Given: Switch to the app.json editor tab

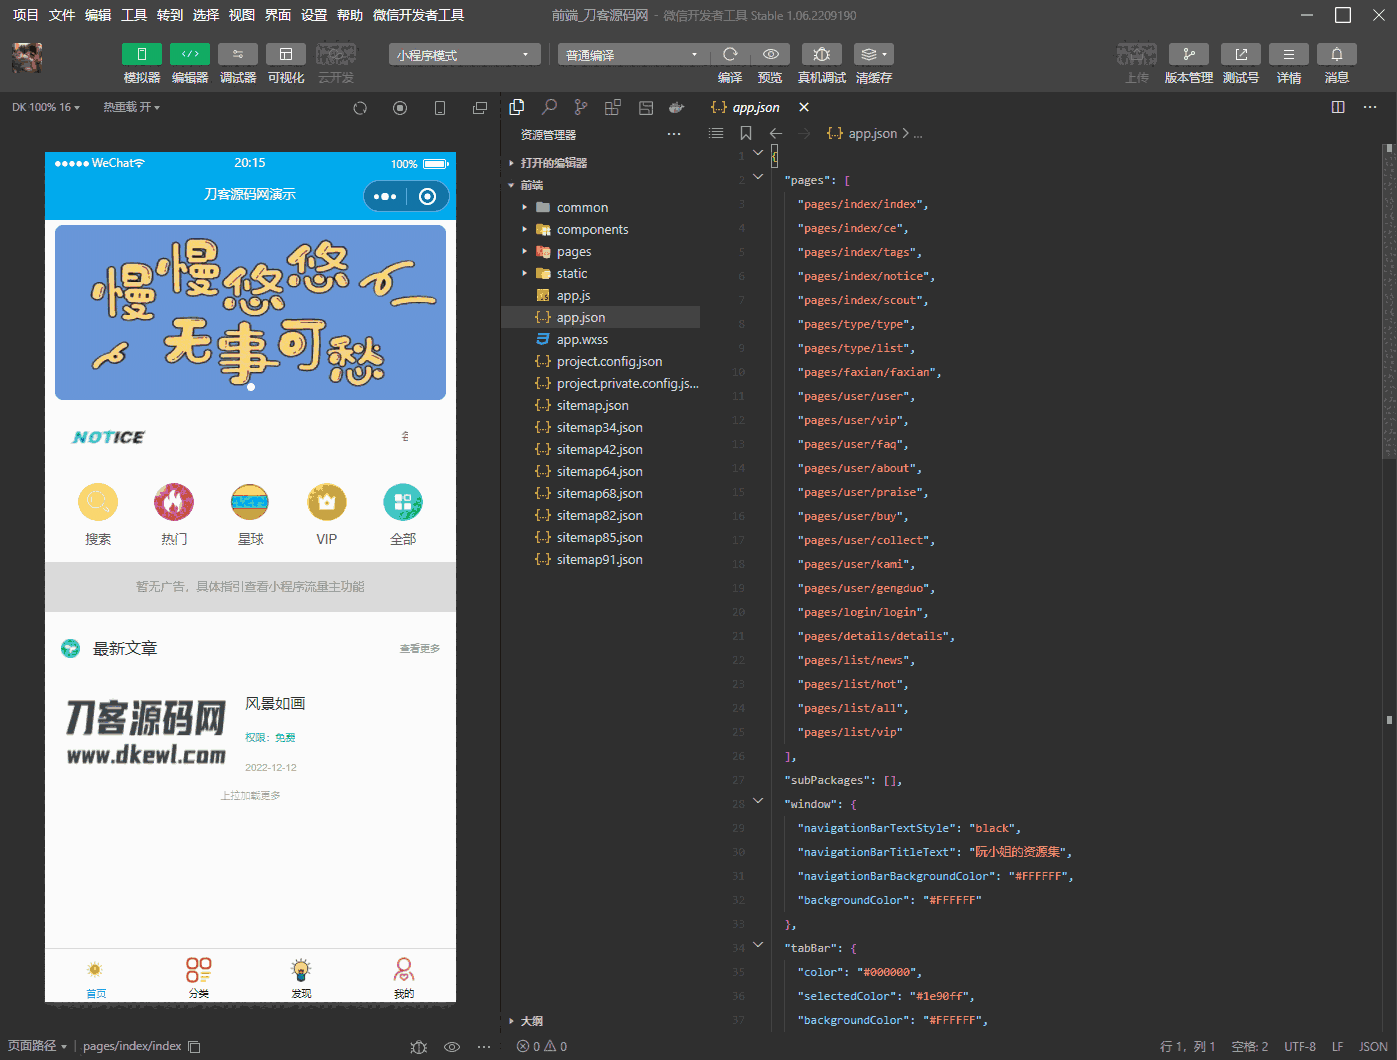Looking at the screenshot, I should click(755, 107).
